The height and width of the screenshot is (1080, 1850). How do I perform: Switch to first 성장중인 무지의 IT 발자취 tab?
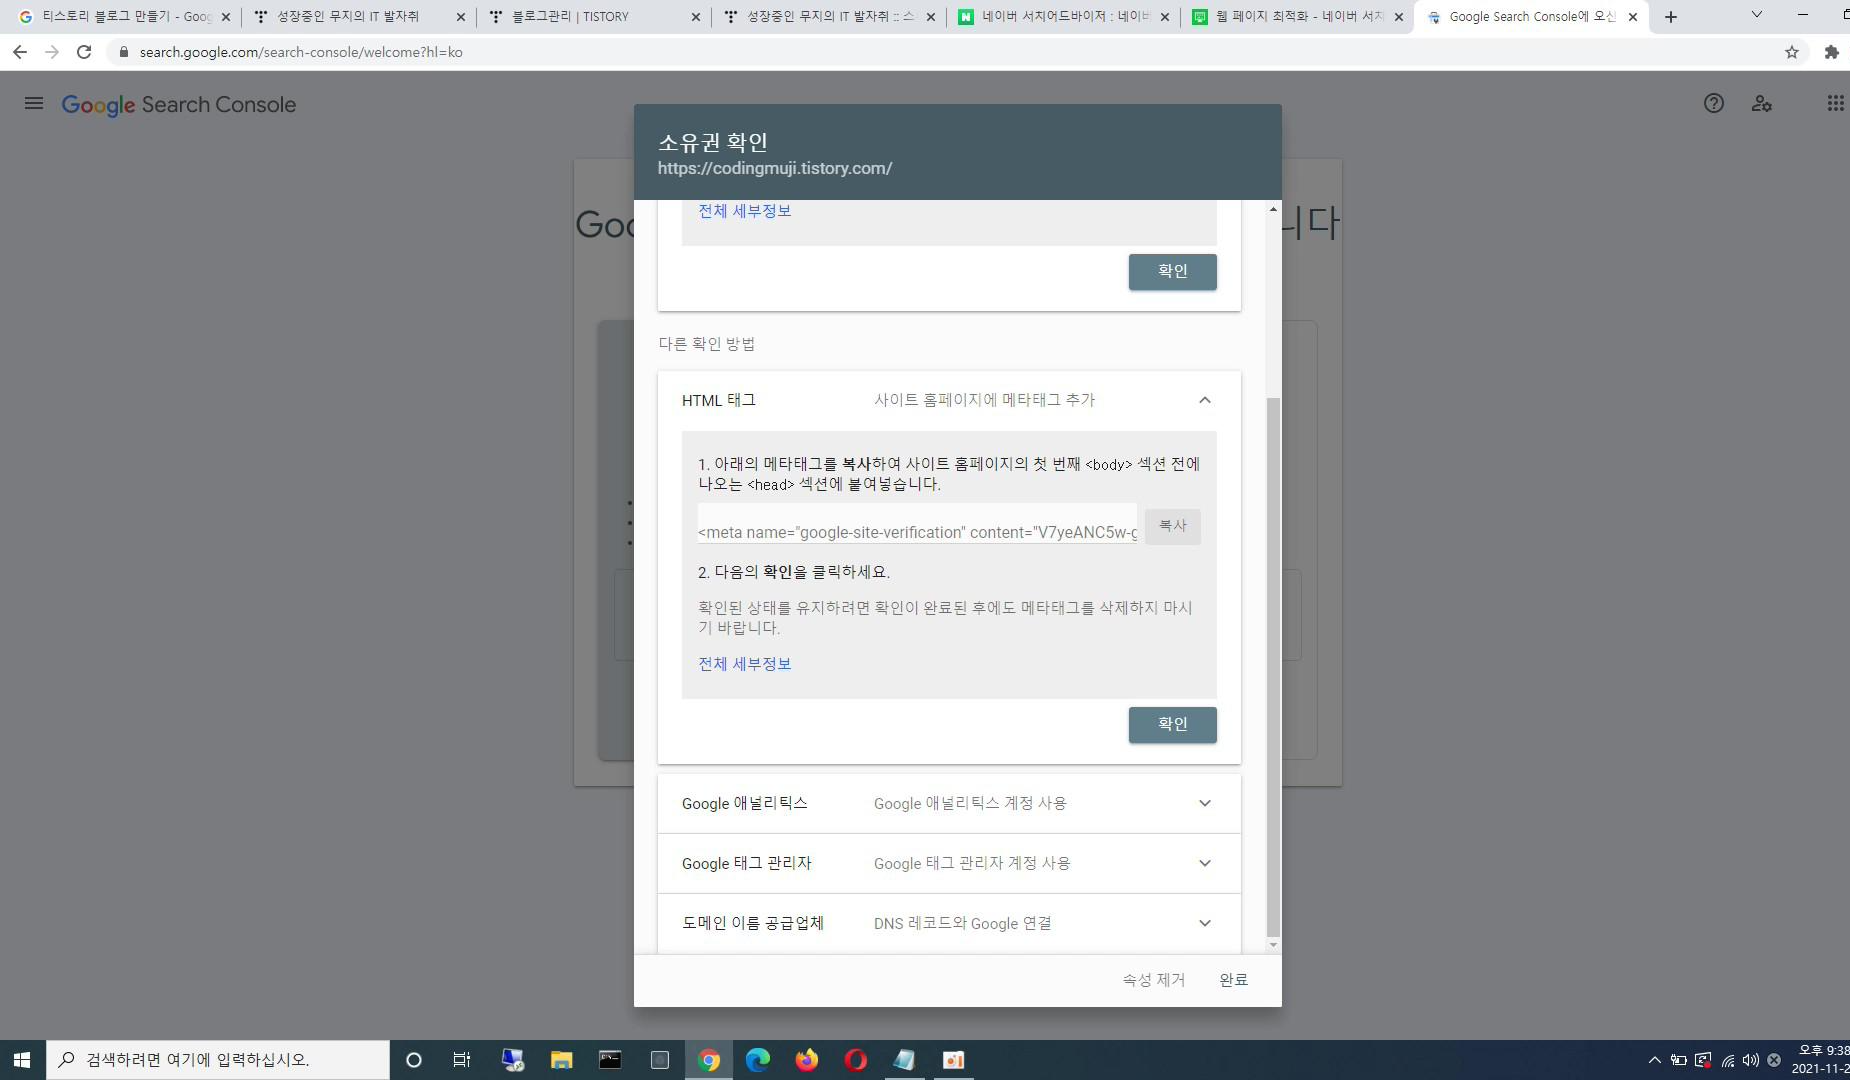358,17
